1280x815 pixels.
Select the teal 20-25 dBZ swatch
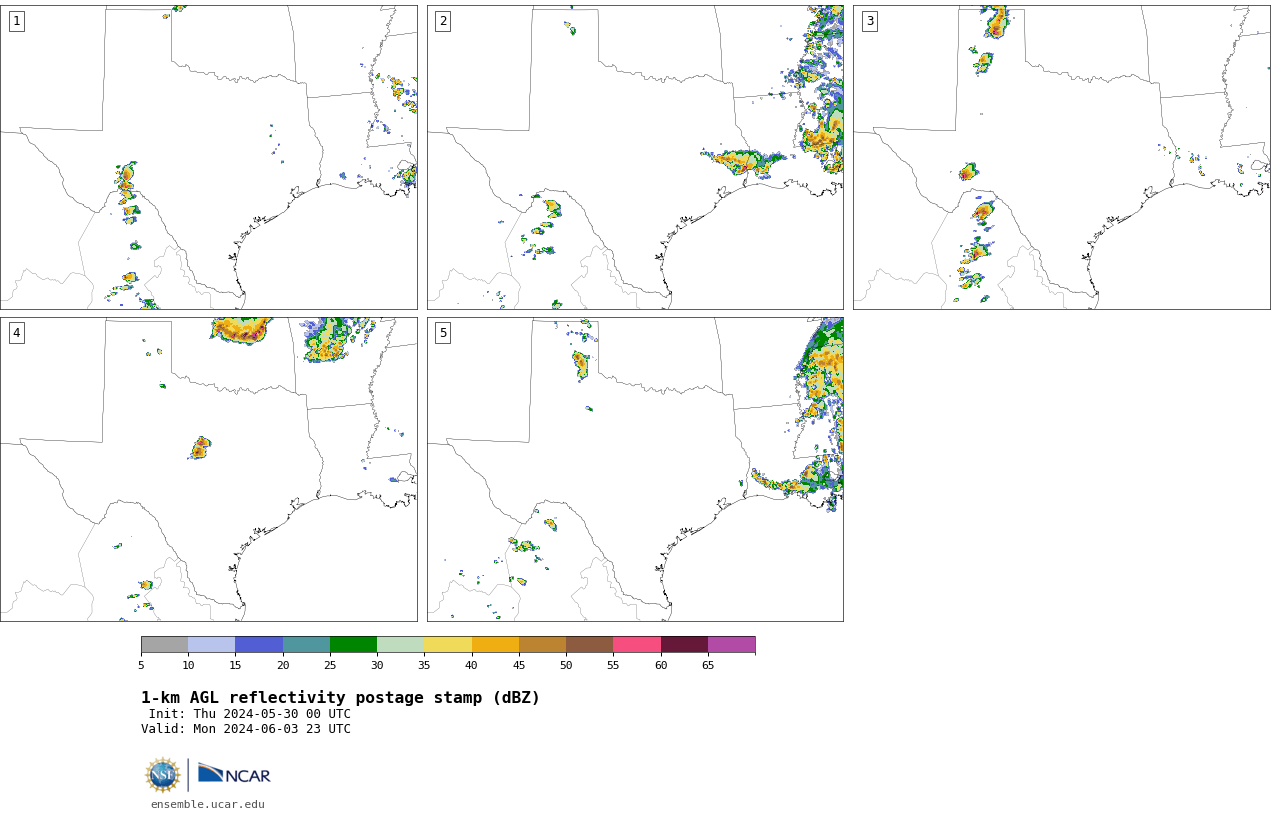(x=306, y=645)
